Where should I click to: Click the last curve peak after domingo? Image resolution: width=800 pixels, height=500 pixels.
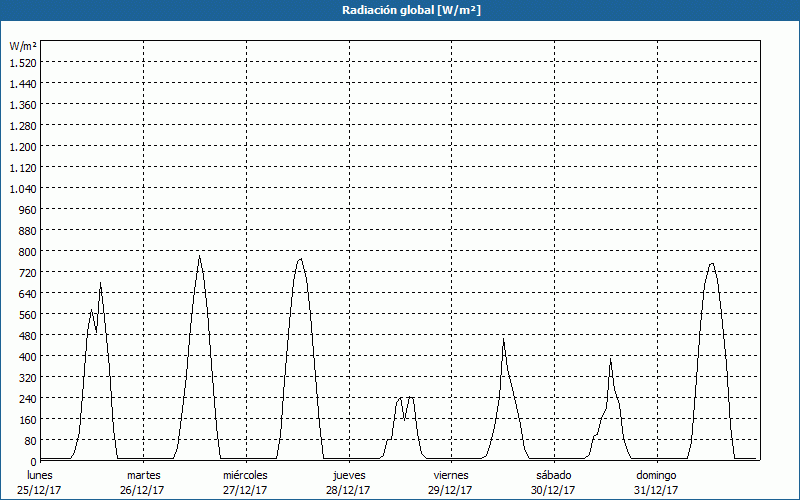(x=711, y=263)
